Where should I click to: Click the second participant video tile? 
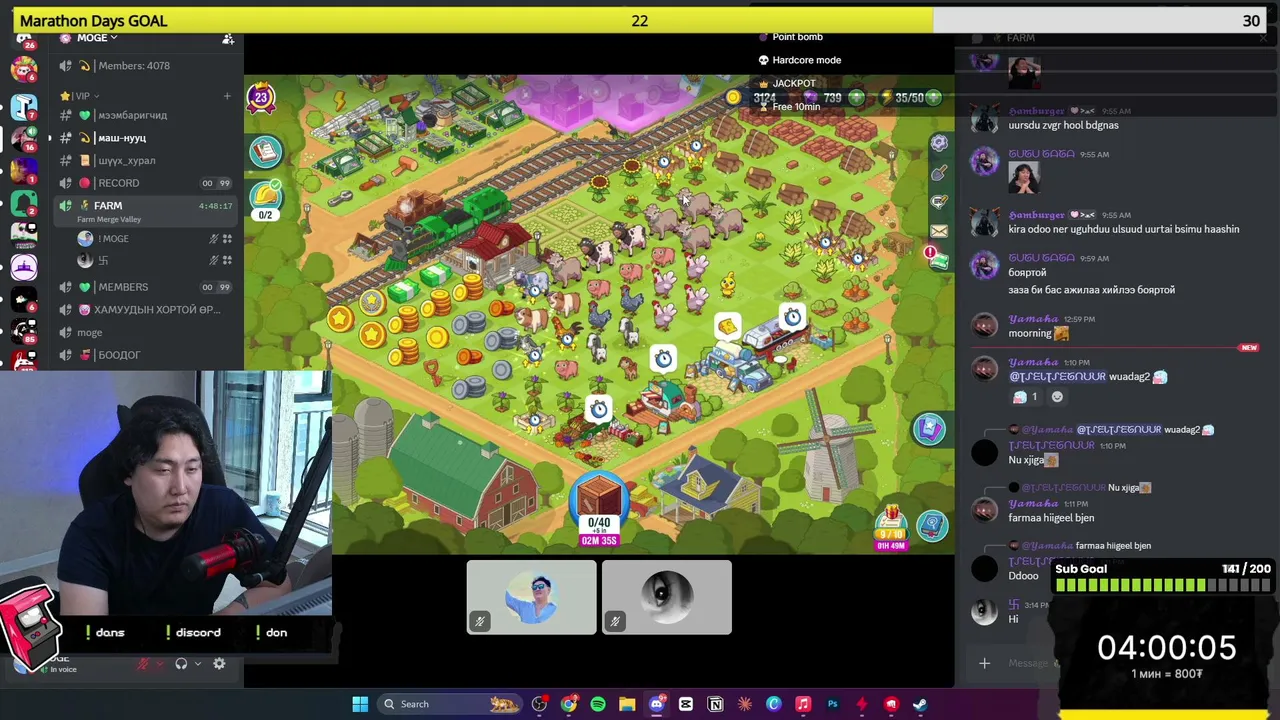[x=667, y=597]
